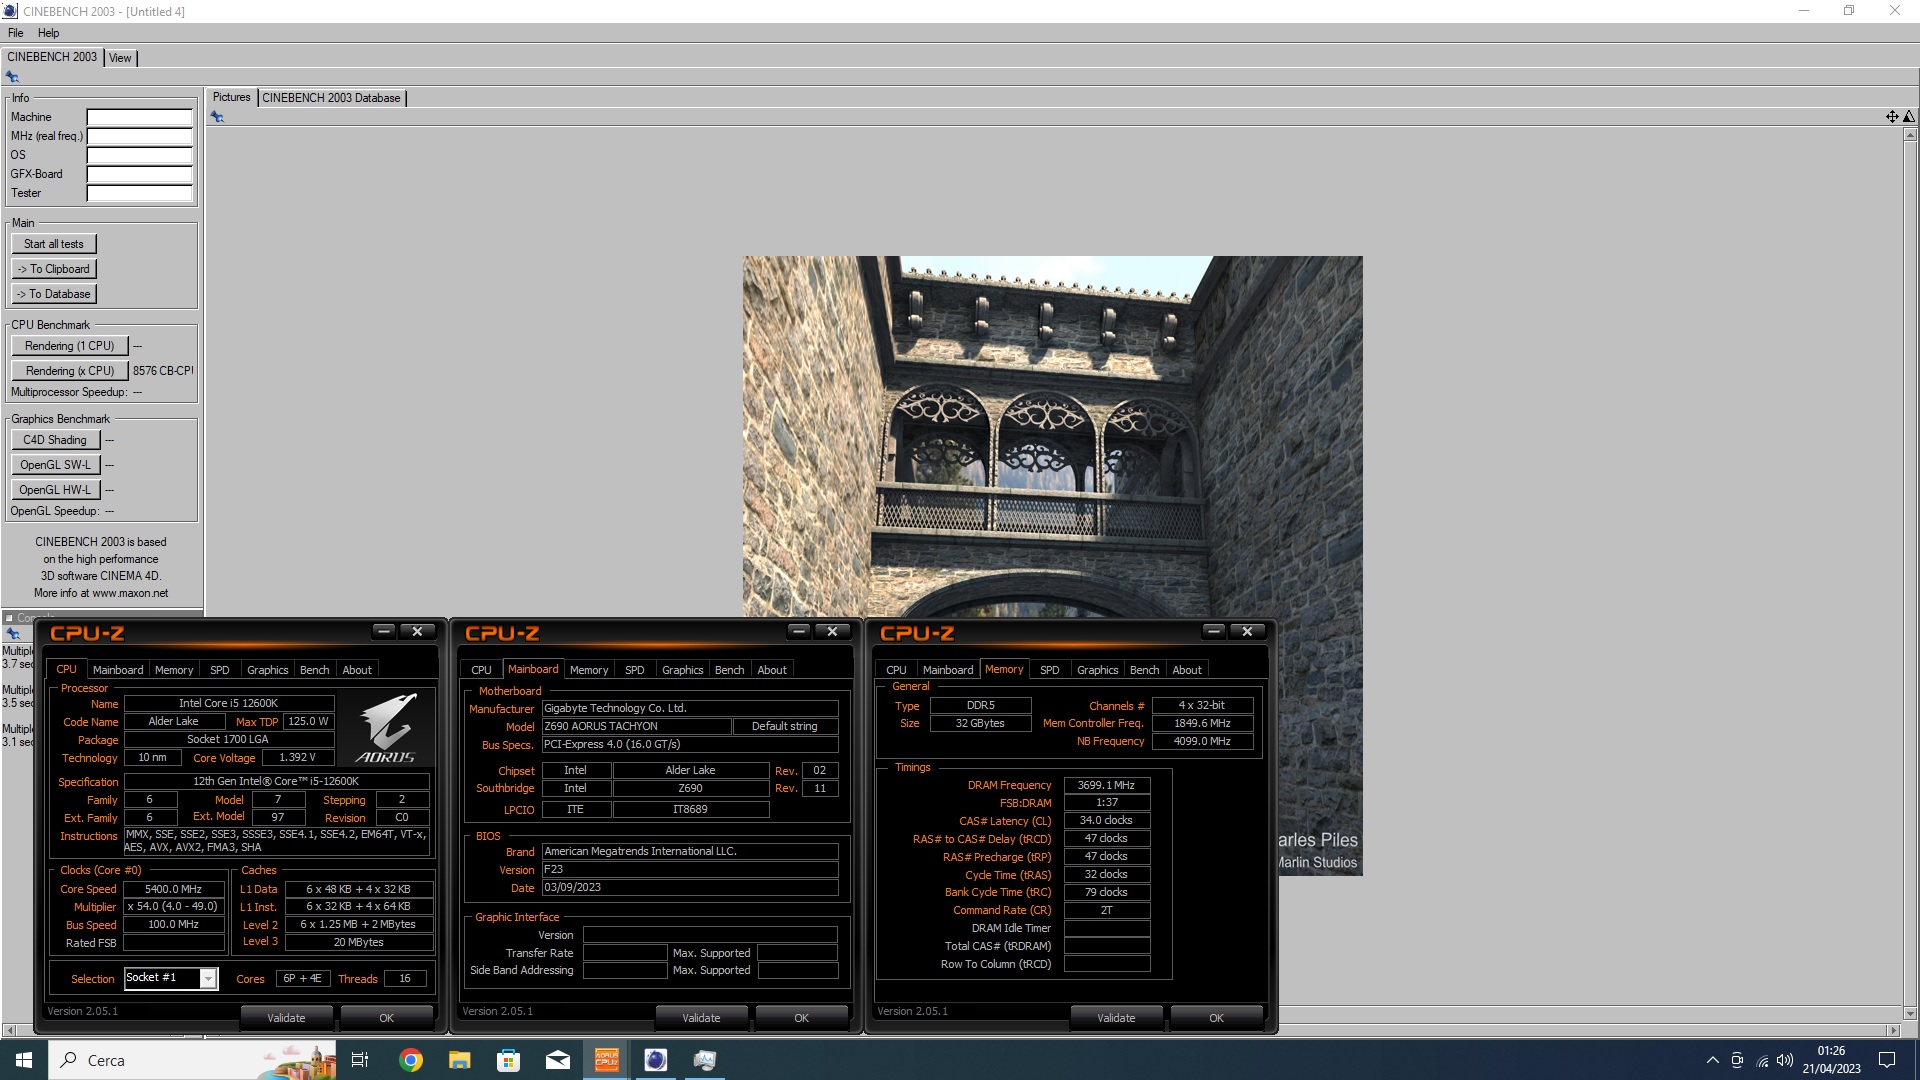Open Windows Start menu
1920x1080 pixels.
(x=24, y=1060)
